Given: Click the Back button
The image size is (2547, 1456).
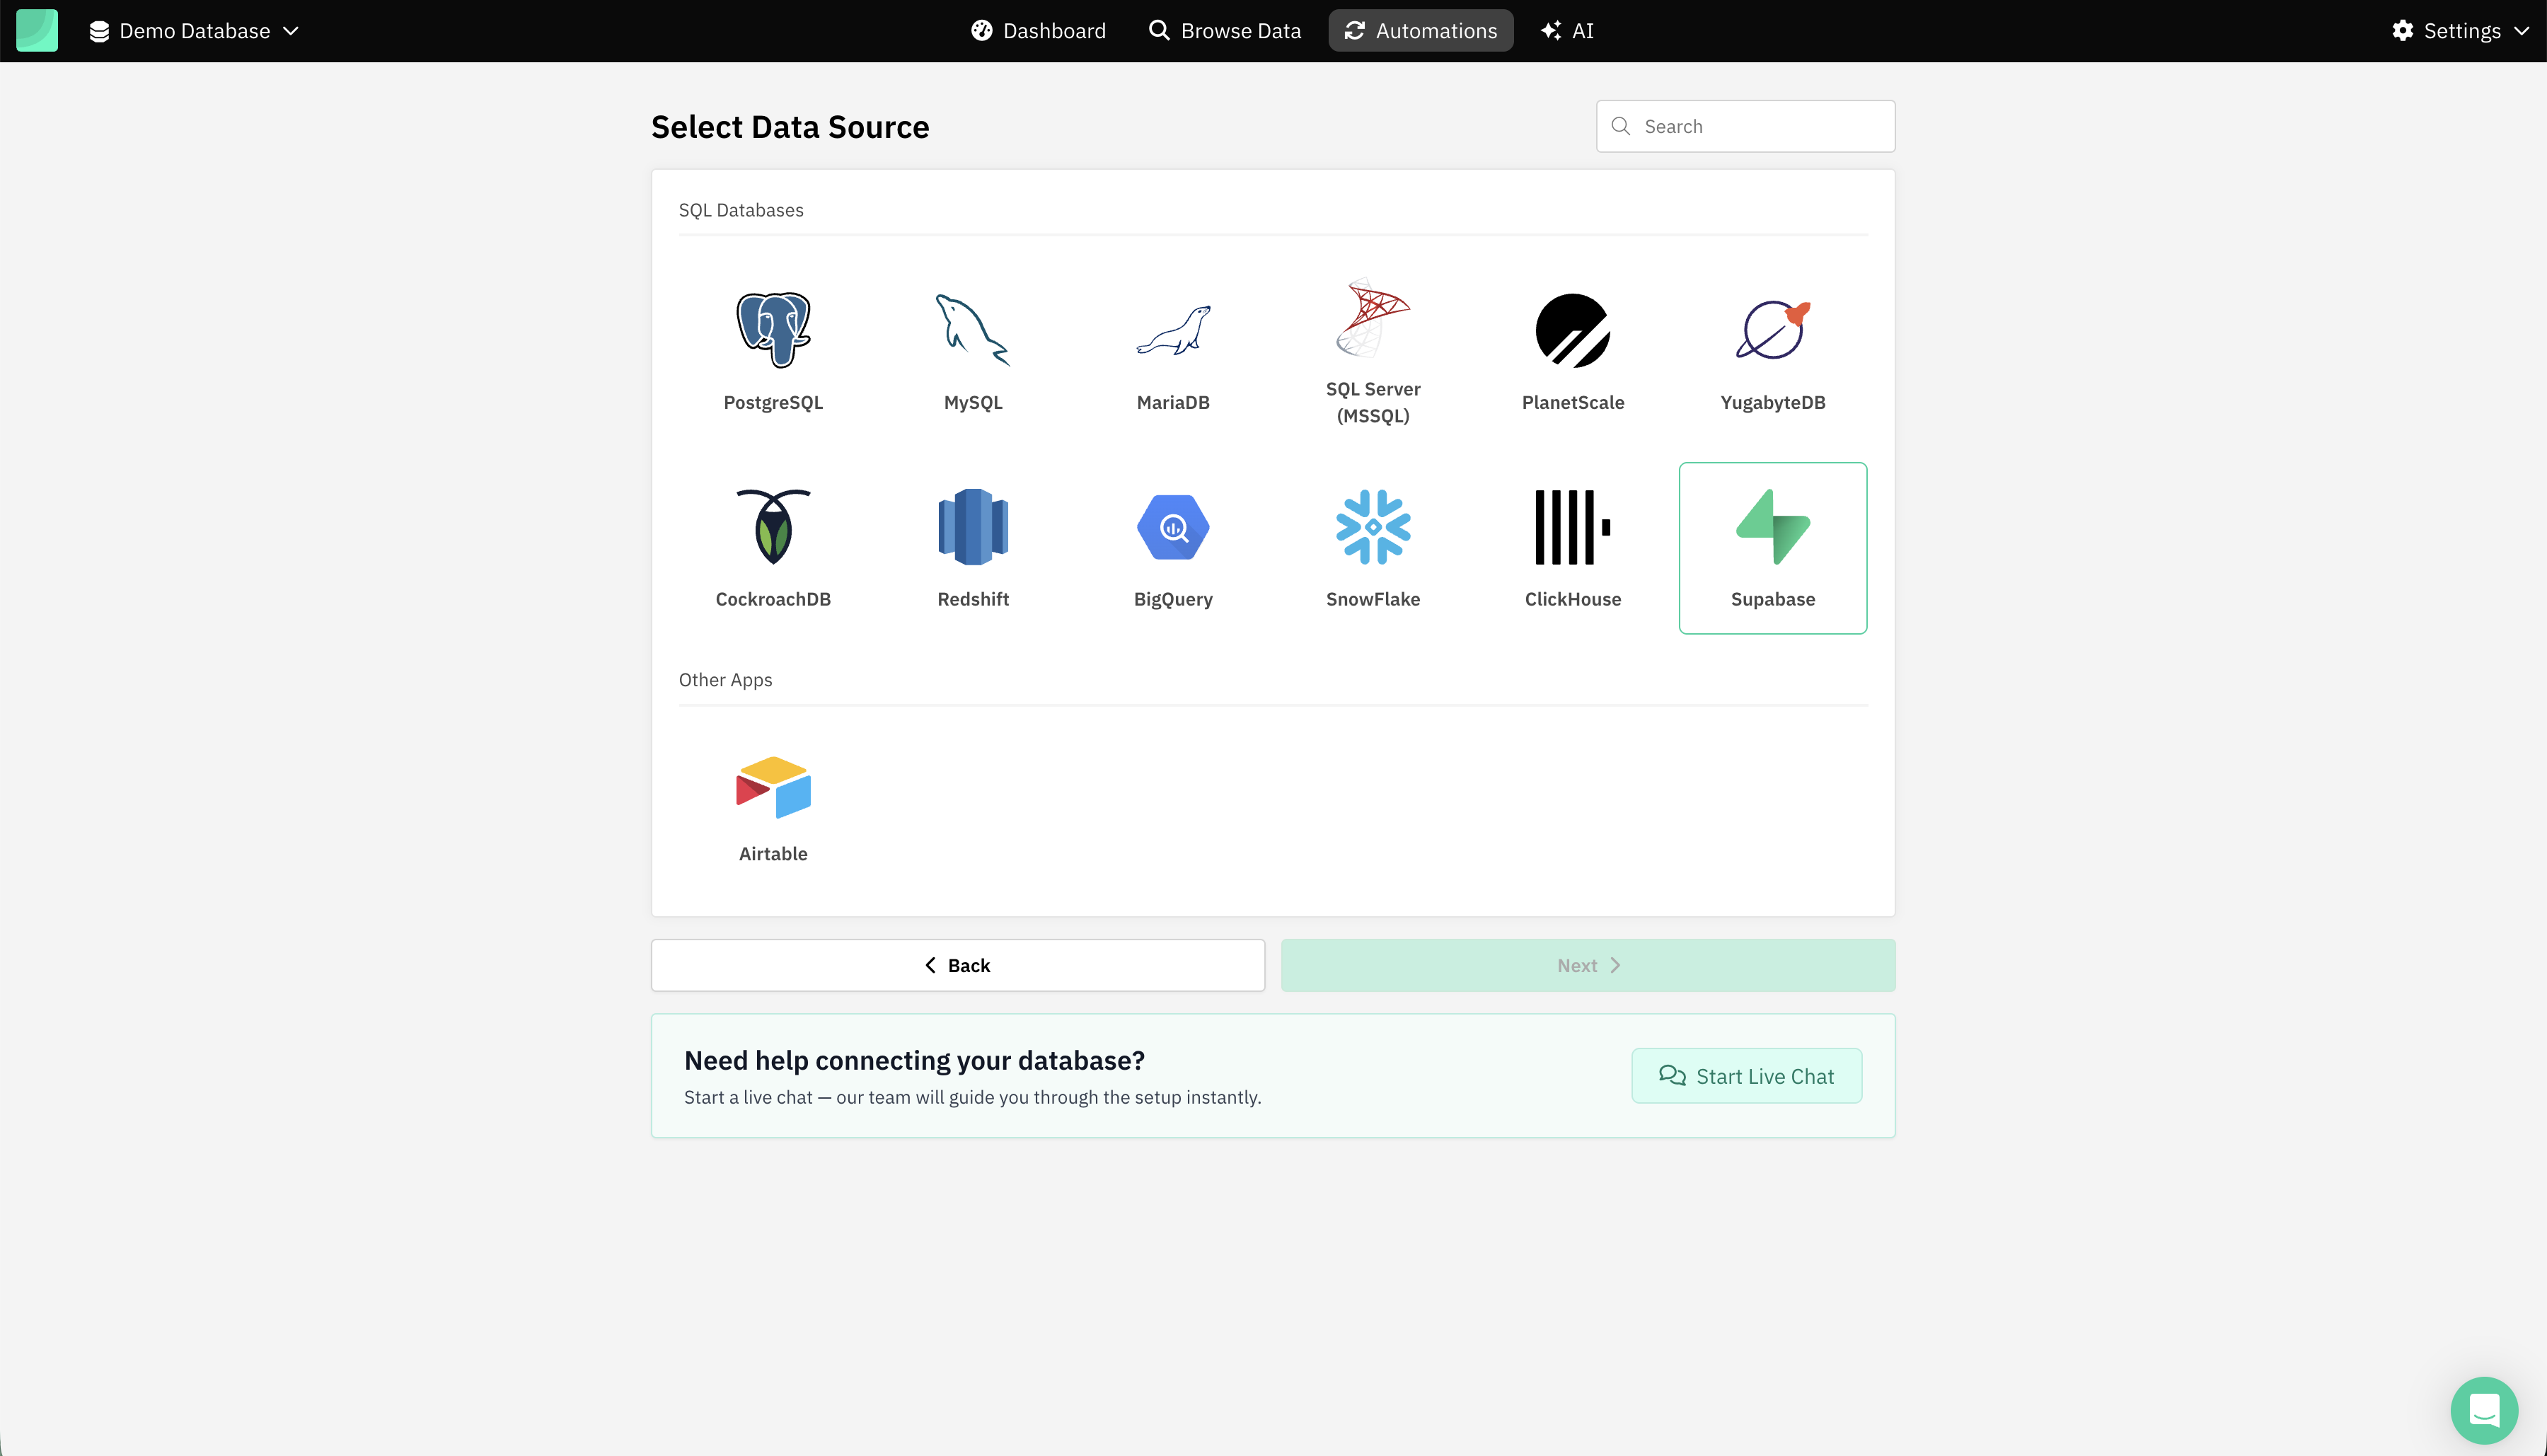Looking at the screenshot, I should [x=957, y=965].
